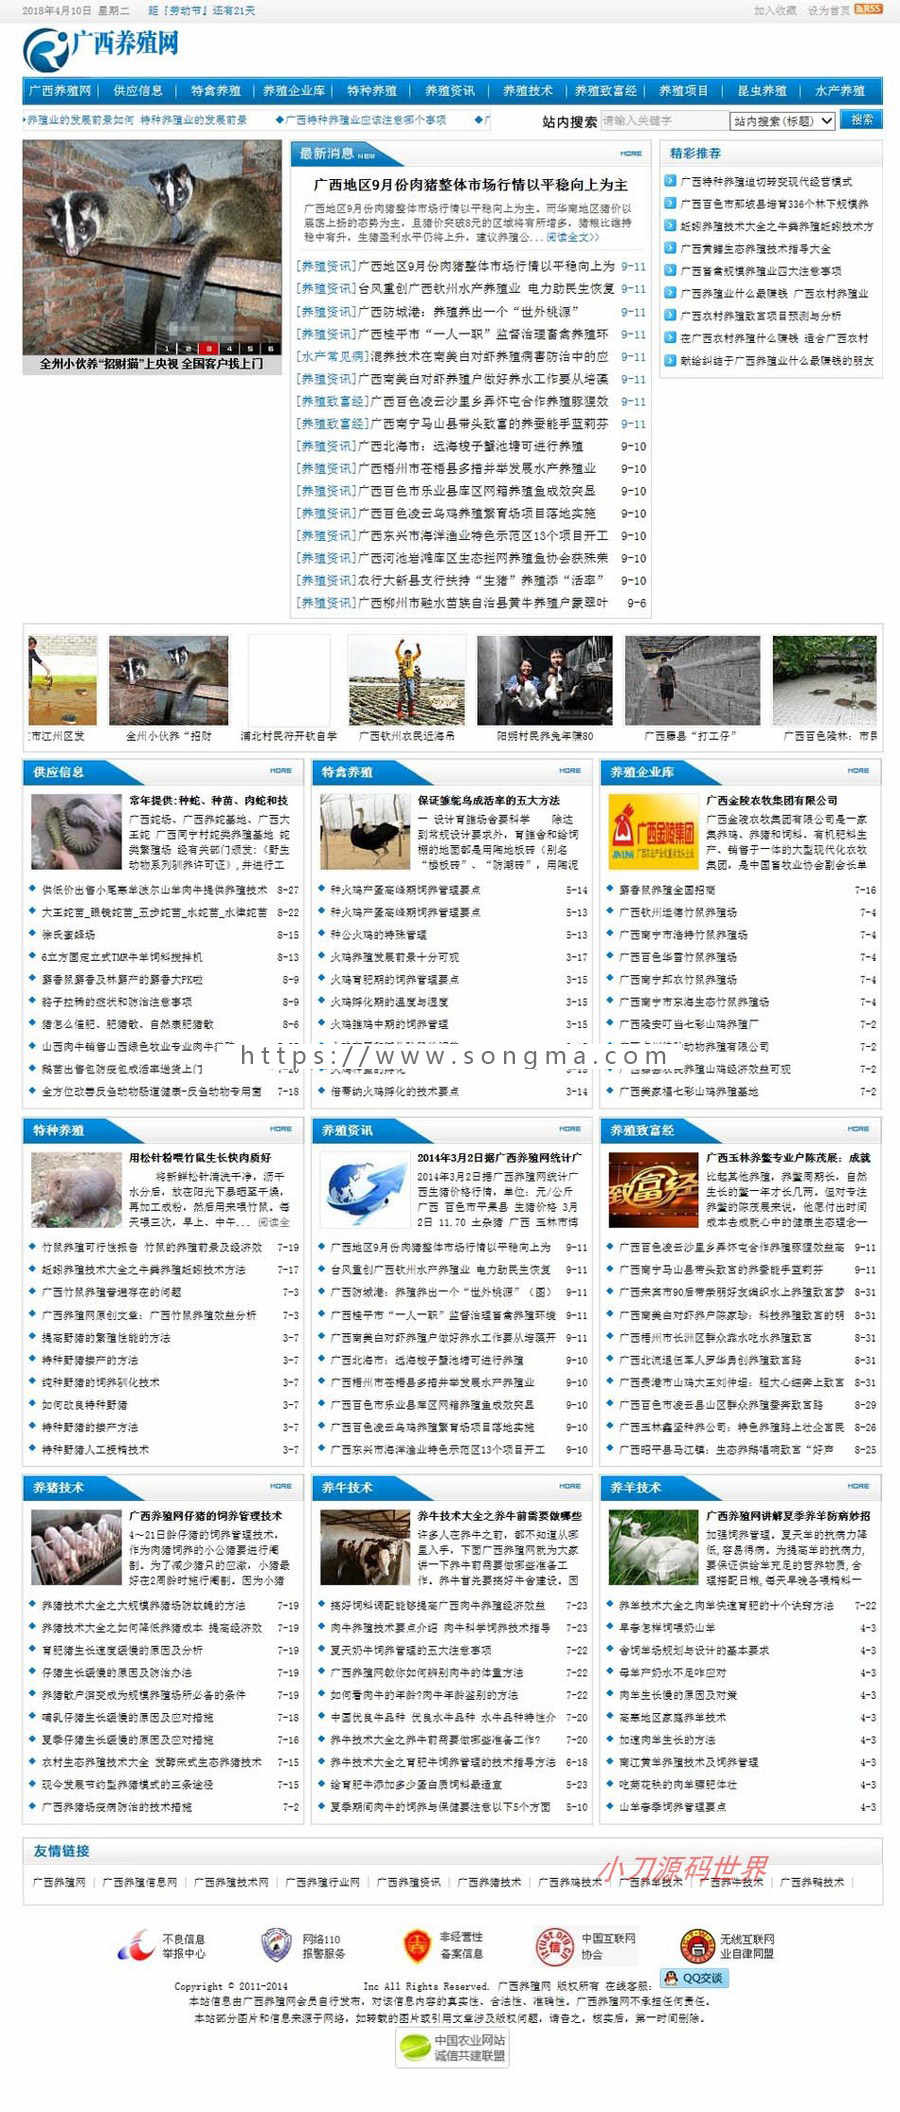Open MORE in 养羊技术 header
The height and width of the screenshot is (2112, 900).
pos(858,1485)
